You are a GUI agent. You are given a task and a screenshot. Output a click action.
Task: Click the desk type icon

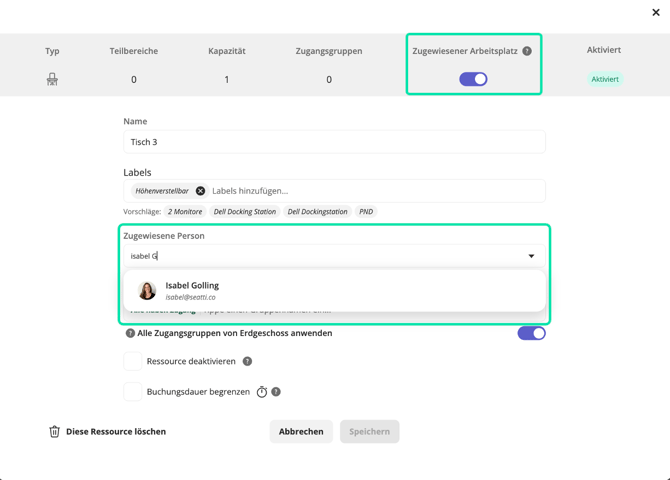click(x=52, y=80)
